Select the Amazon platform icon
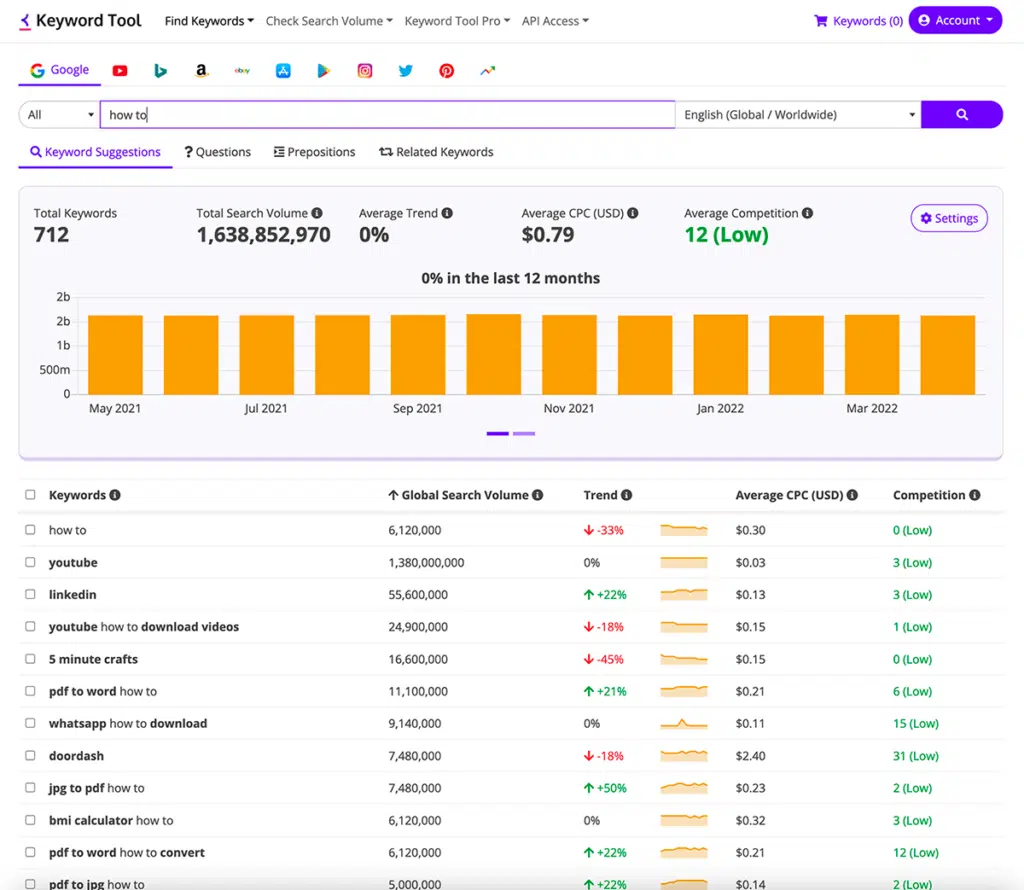This screenshot has height=890, width=1024. click(201, 70)
